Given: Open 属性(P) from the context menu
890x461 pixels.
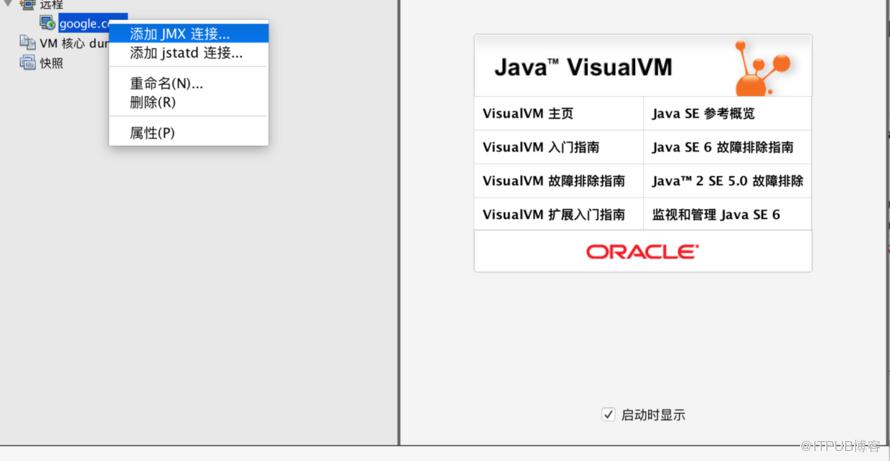Looking at the screenshot, I should [x=188, y=133].
